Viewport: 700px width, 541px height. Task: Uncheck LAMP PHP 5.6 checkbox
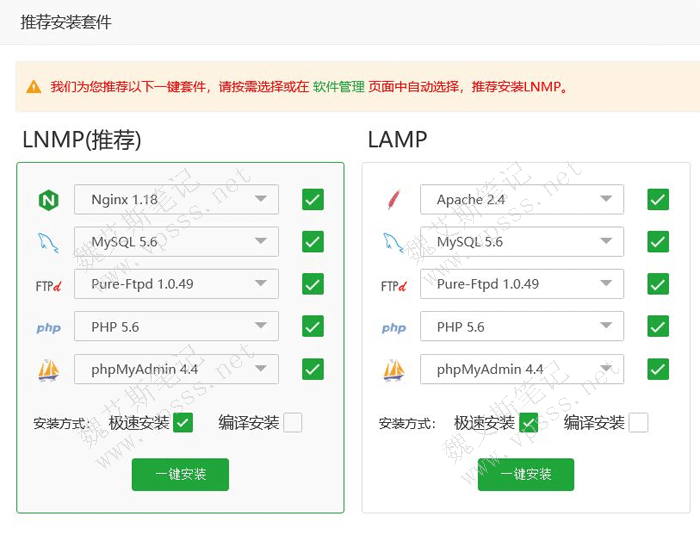[658, 326]
